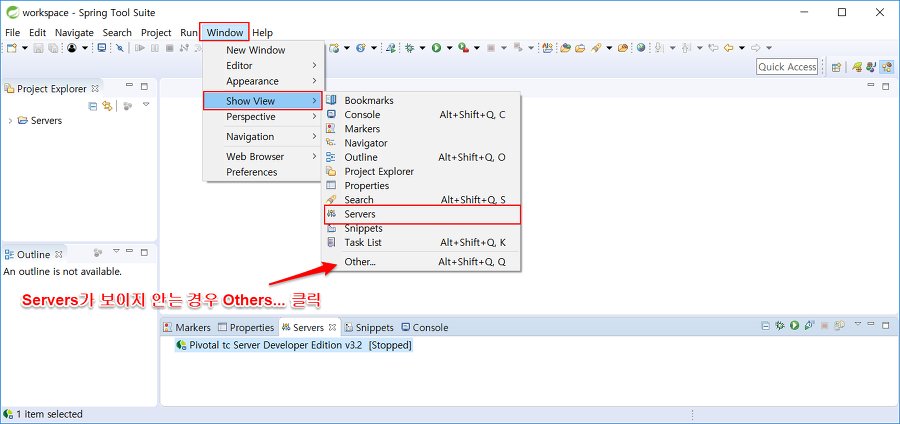Select Search in Show View submenu
Image resolution: width=900 pixels, height=424 pixels.
point(422,200)
